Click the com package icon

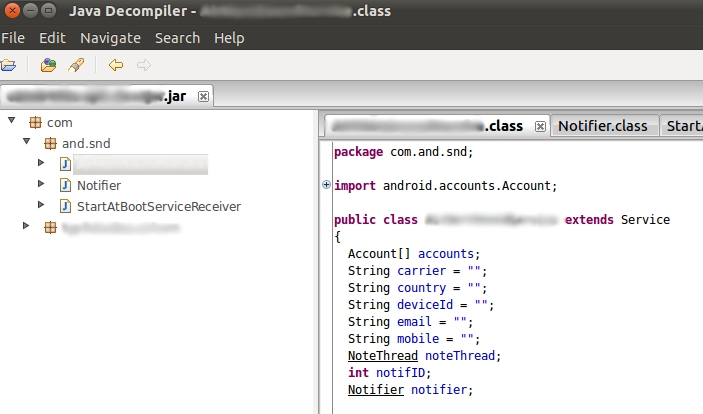34,122
